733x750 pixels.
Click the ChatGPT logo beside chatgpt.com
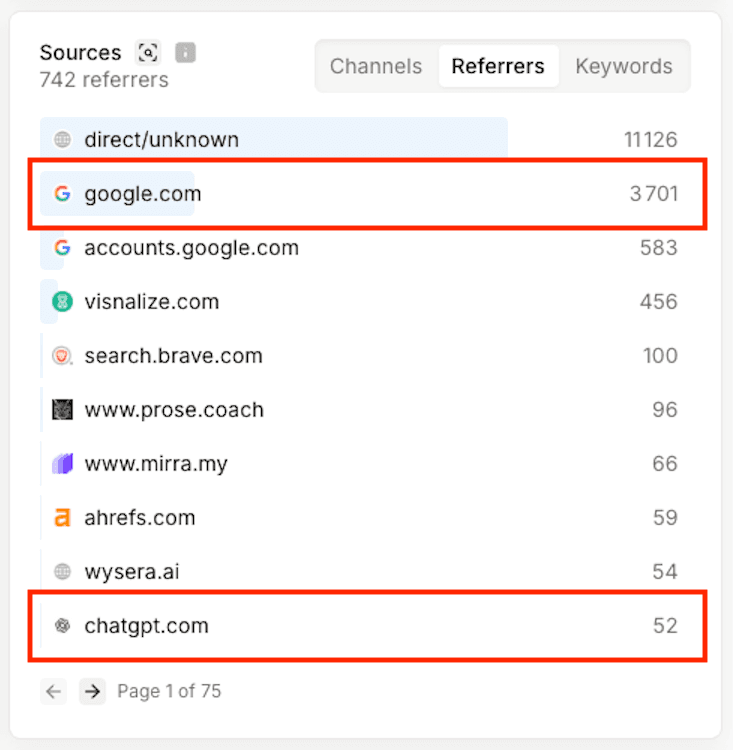pyautogui.click(x=62, y=626)
